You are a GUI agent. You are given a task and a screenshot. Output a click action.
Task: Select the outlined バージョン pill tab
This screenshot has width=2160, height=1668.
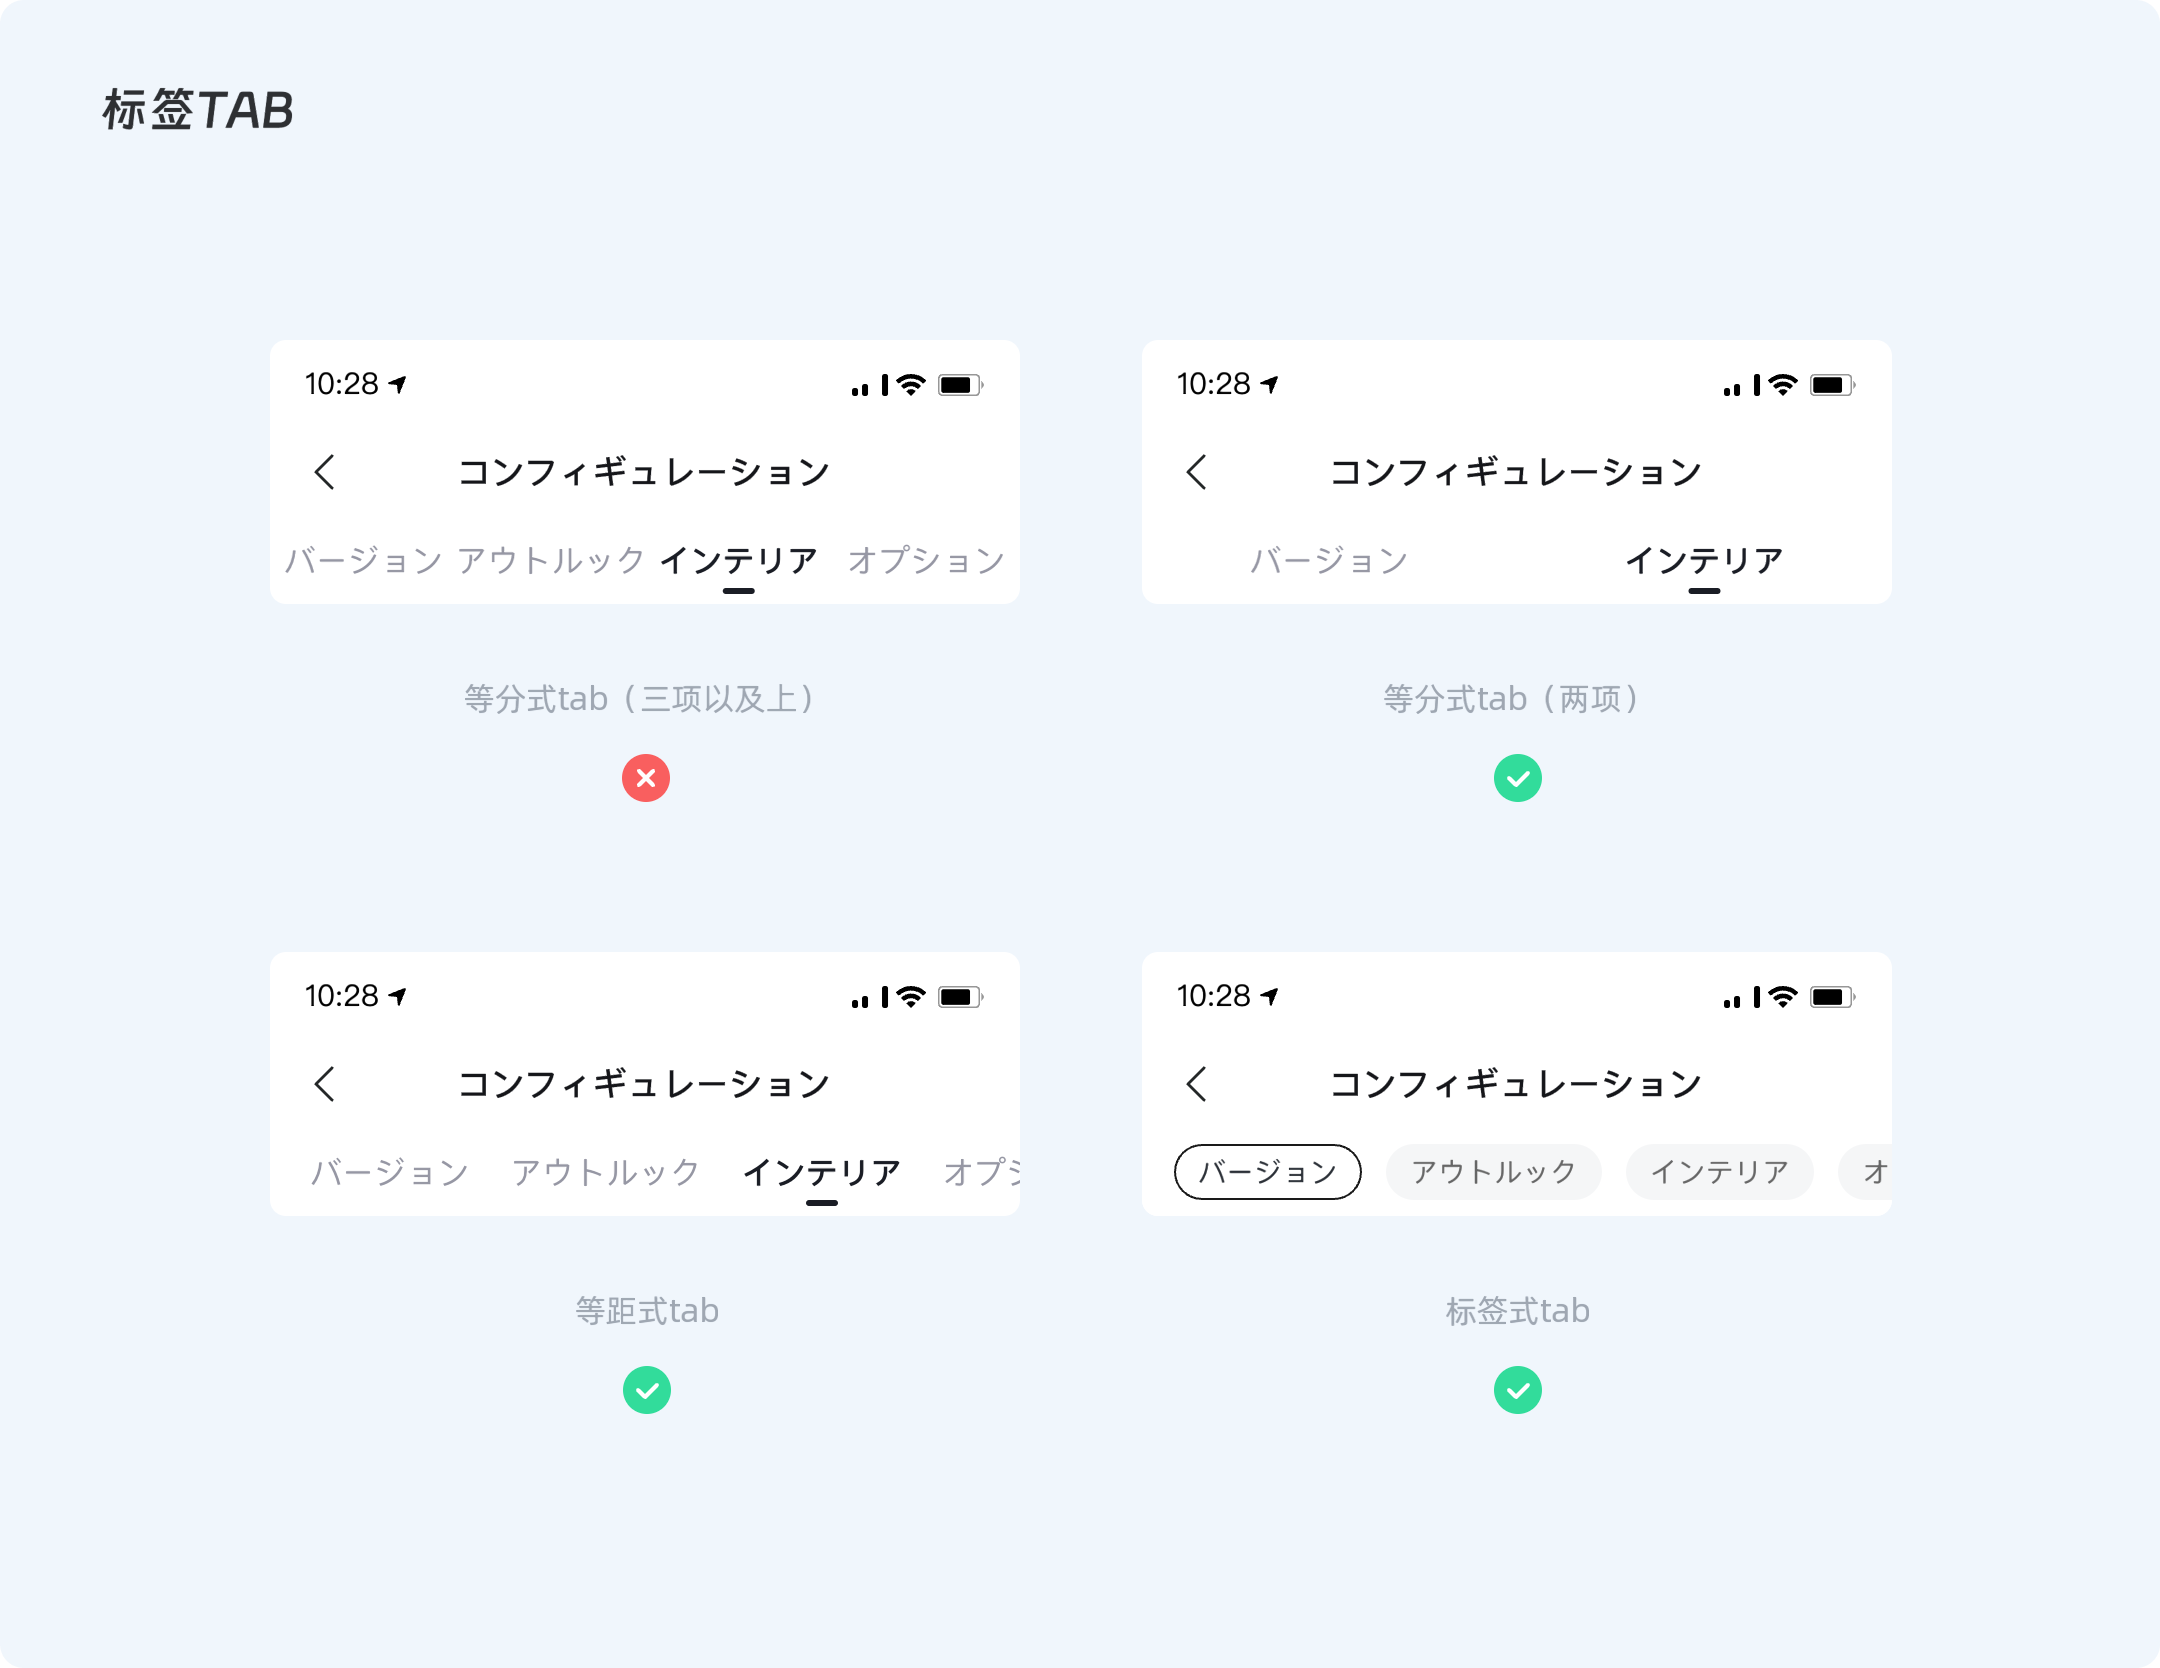tap(1268, 1172)
